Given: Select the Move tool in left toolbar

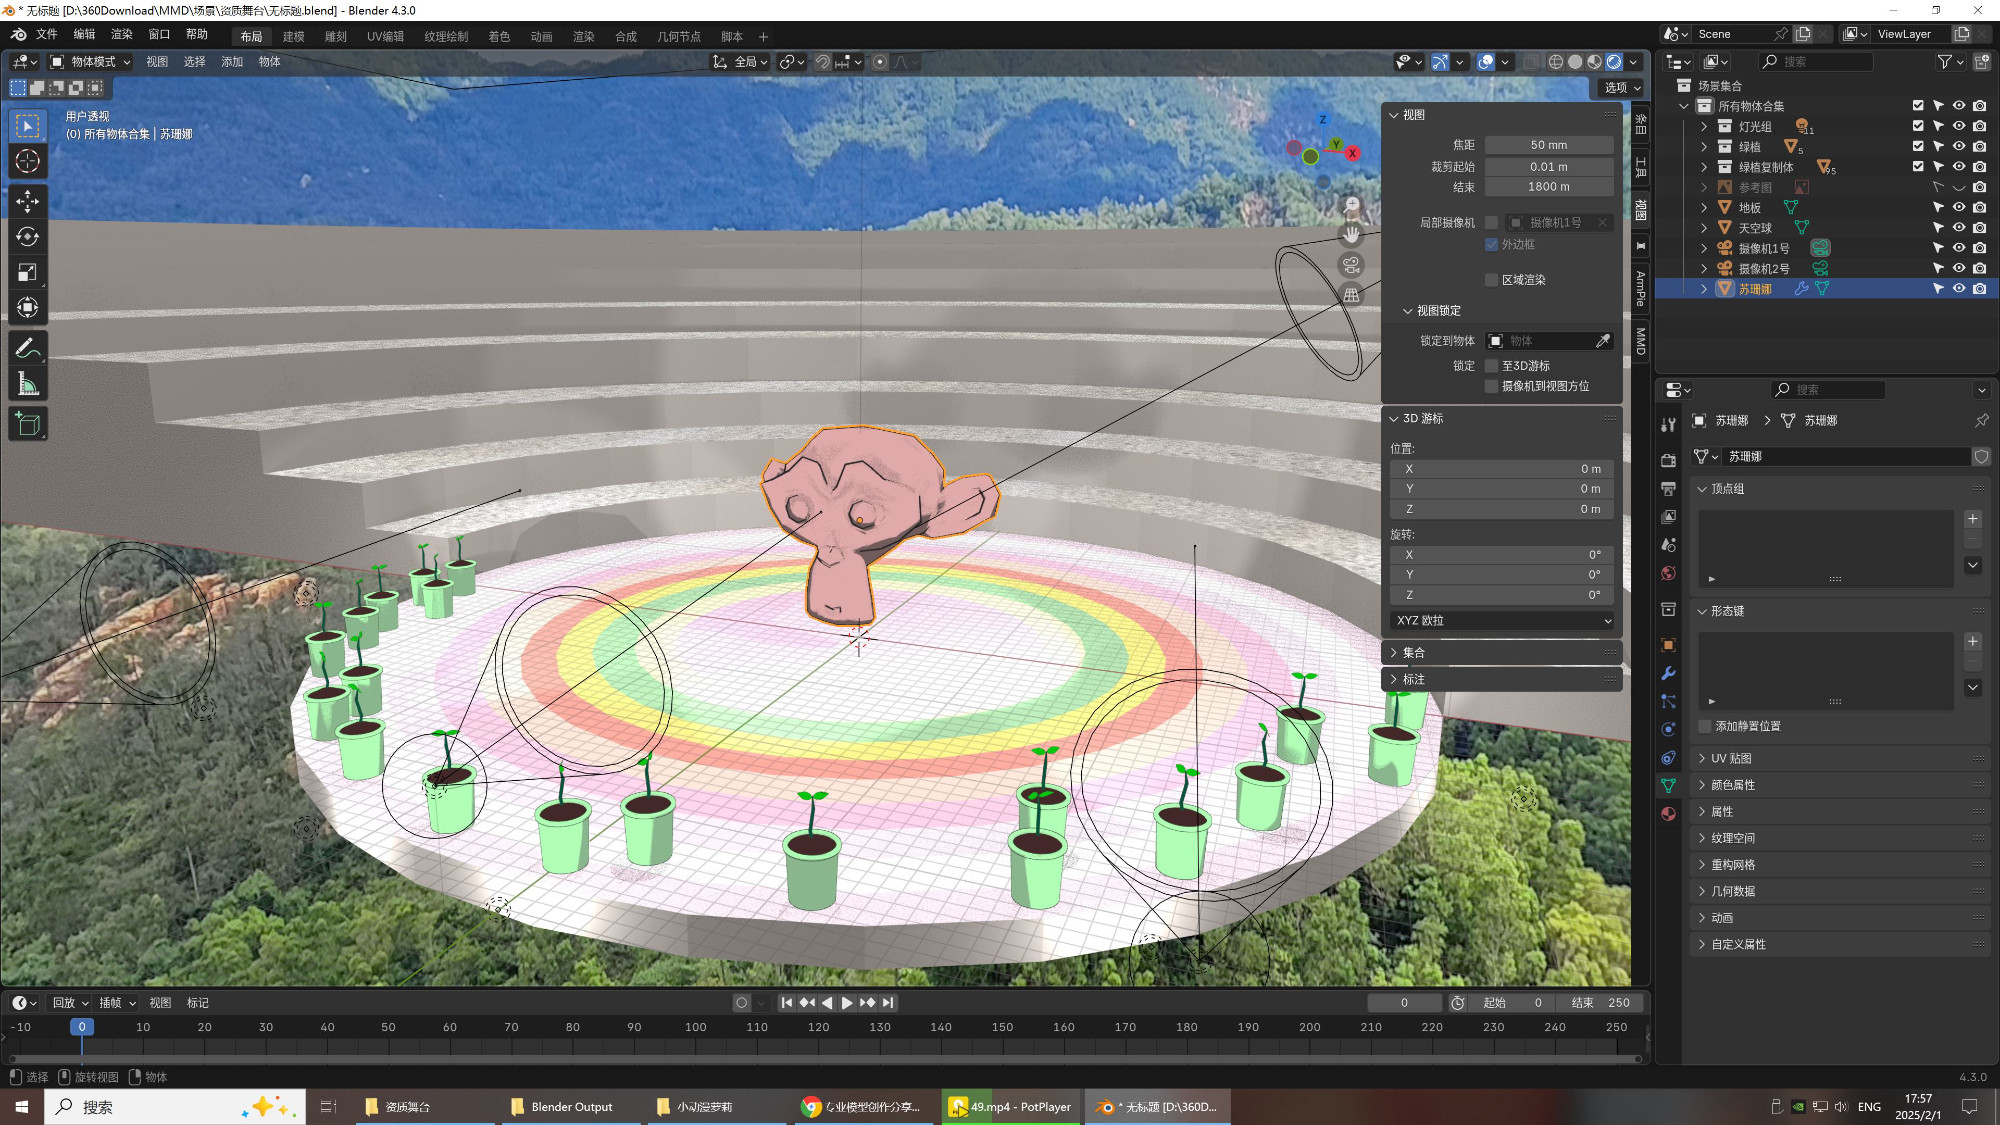Looking at the screenshot, I should pos(27,201).
